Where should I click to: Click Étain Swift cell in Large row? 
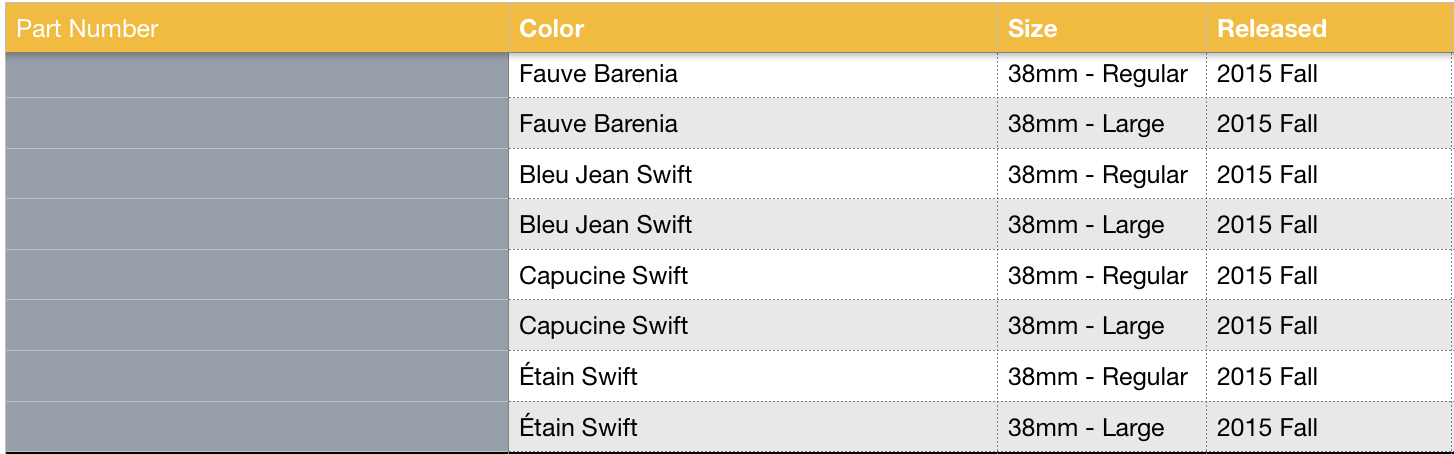pyautogui.click(x=753, y=427)
